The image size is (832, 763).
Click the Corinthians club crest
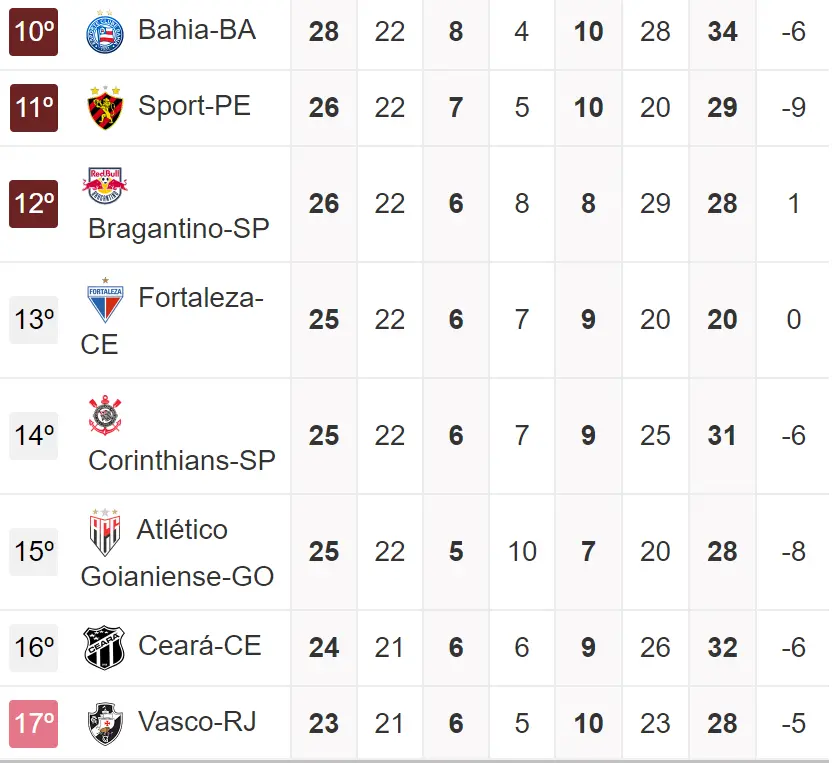(x=104, y=416)
